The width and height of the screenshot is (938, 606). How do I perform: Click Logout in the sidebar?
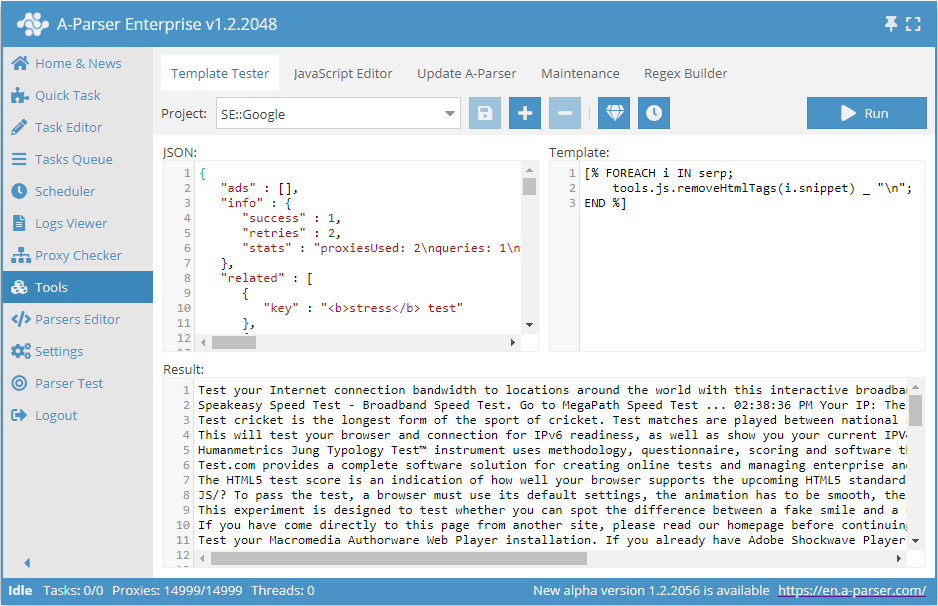(56, 415)
